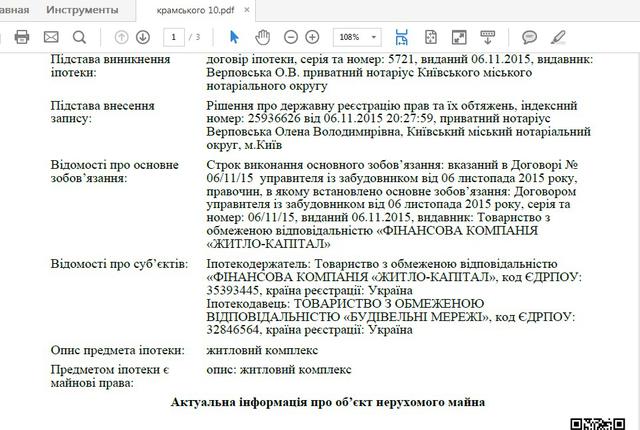Close the крамського 10.pdf tab

pos(247,10)
